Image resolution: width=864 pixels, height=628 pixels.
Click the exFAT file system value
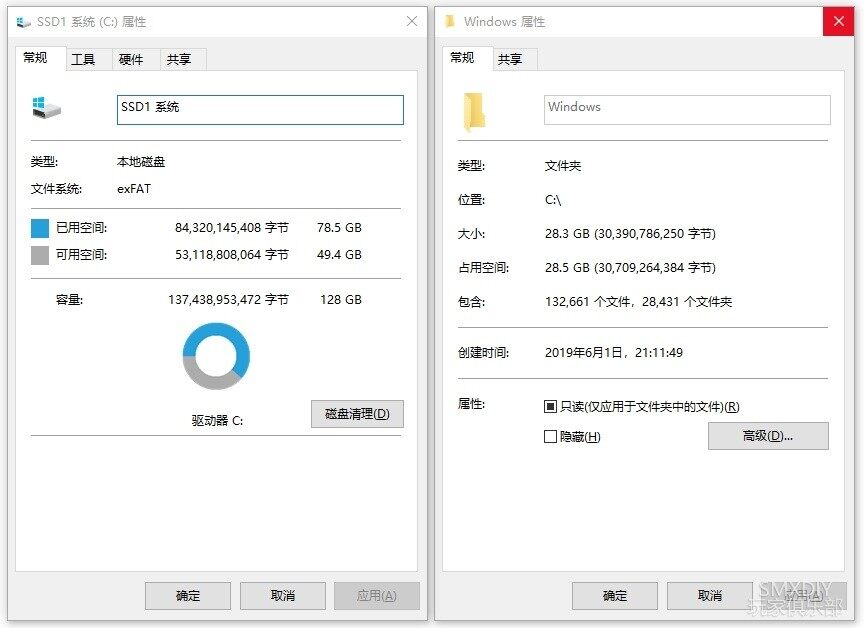coord(134,189)
